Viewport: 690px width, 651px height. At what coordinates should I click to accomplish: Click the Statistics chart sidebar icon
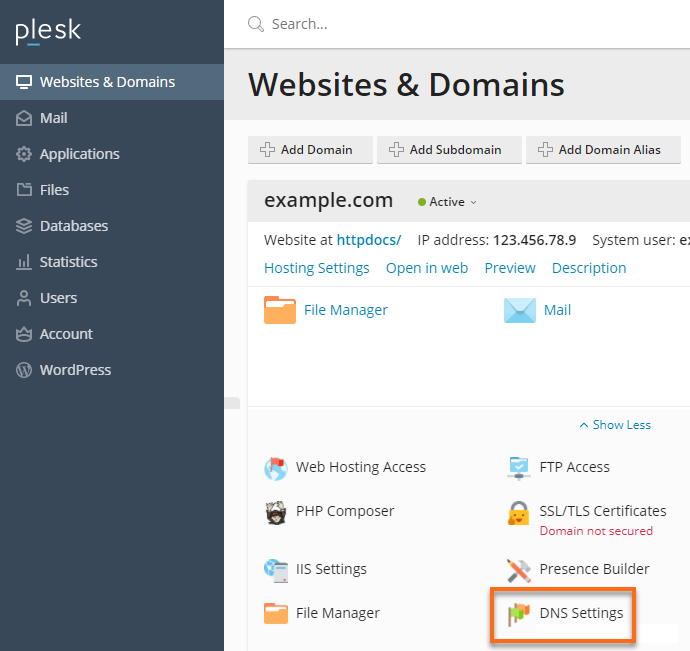[x=24, y=262]
